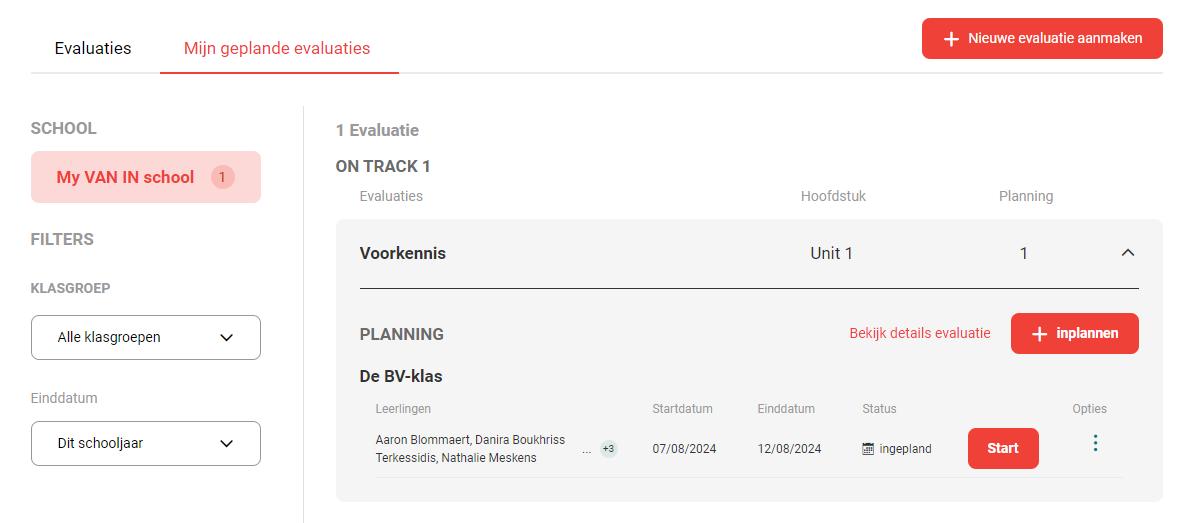Click the count badge on My VAN IN school
Screen dimensions: 1196x523
[x=222, y=178]
